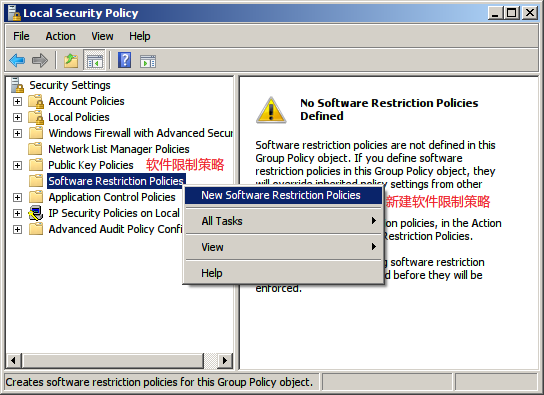Select Windows Firewall with Advanced Security item
Image resolution: width=544 pixels, height=395 pixels.
(x=141, y=133)
